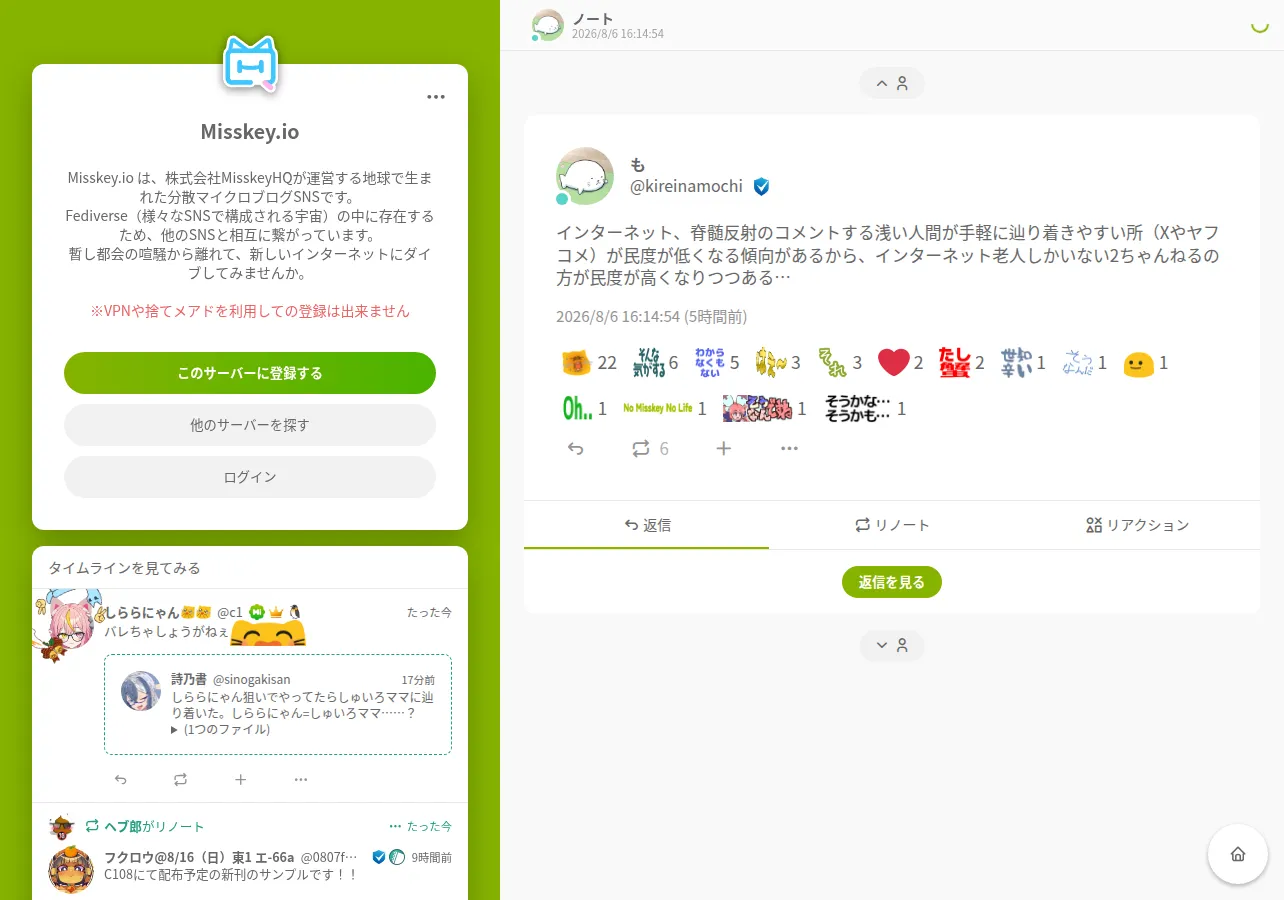Click renote icon on しららにゃん's timeline post
This screenshot has height=900, width=1284.
(181, 779)
